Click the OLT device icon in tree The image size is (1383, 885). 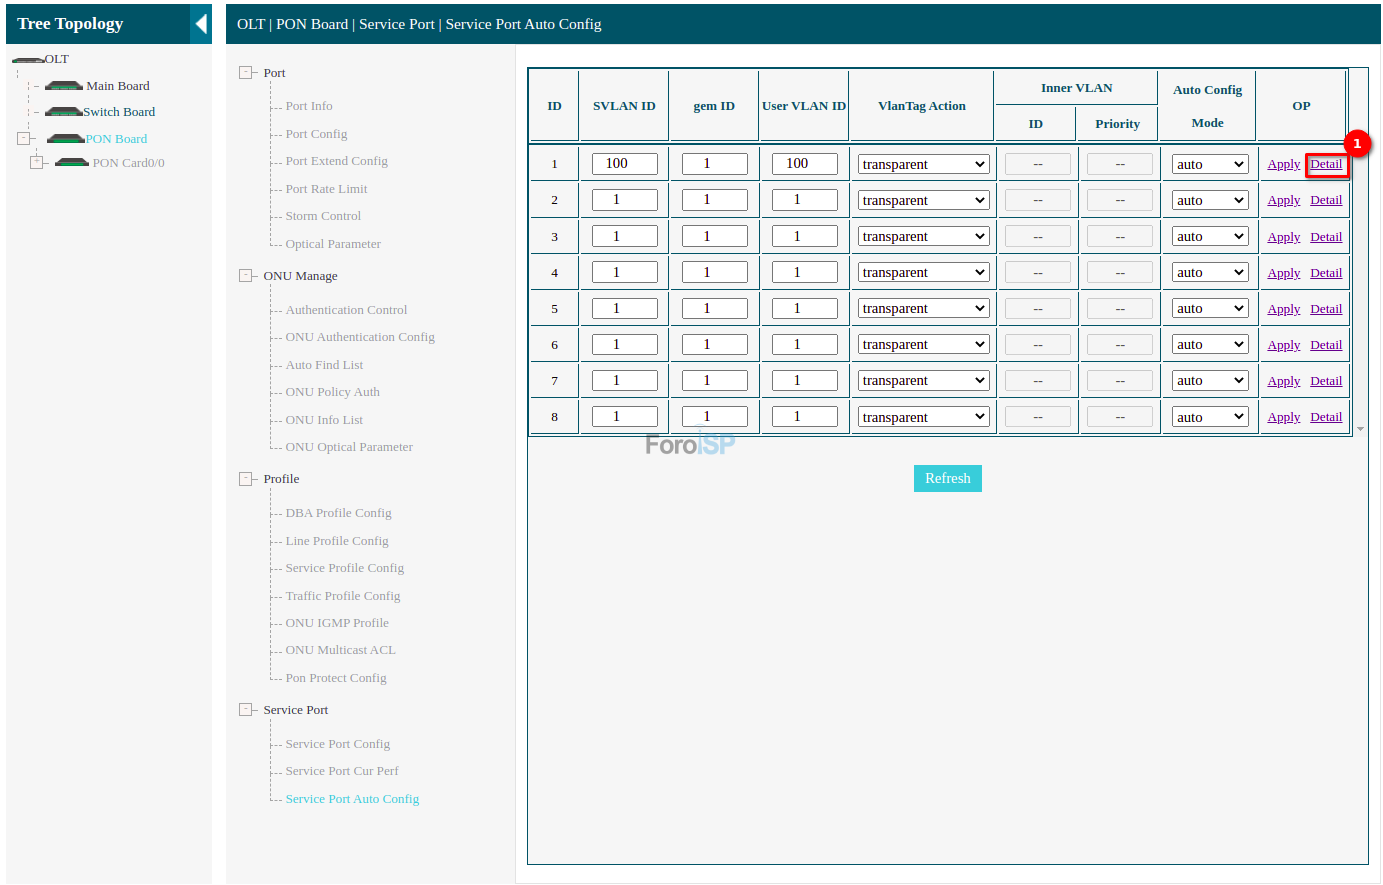point(27,60)
